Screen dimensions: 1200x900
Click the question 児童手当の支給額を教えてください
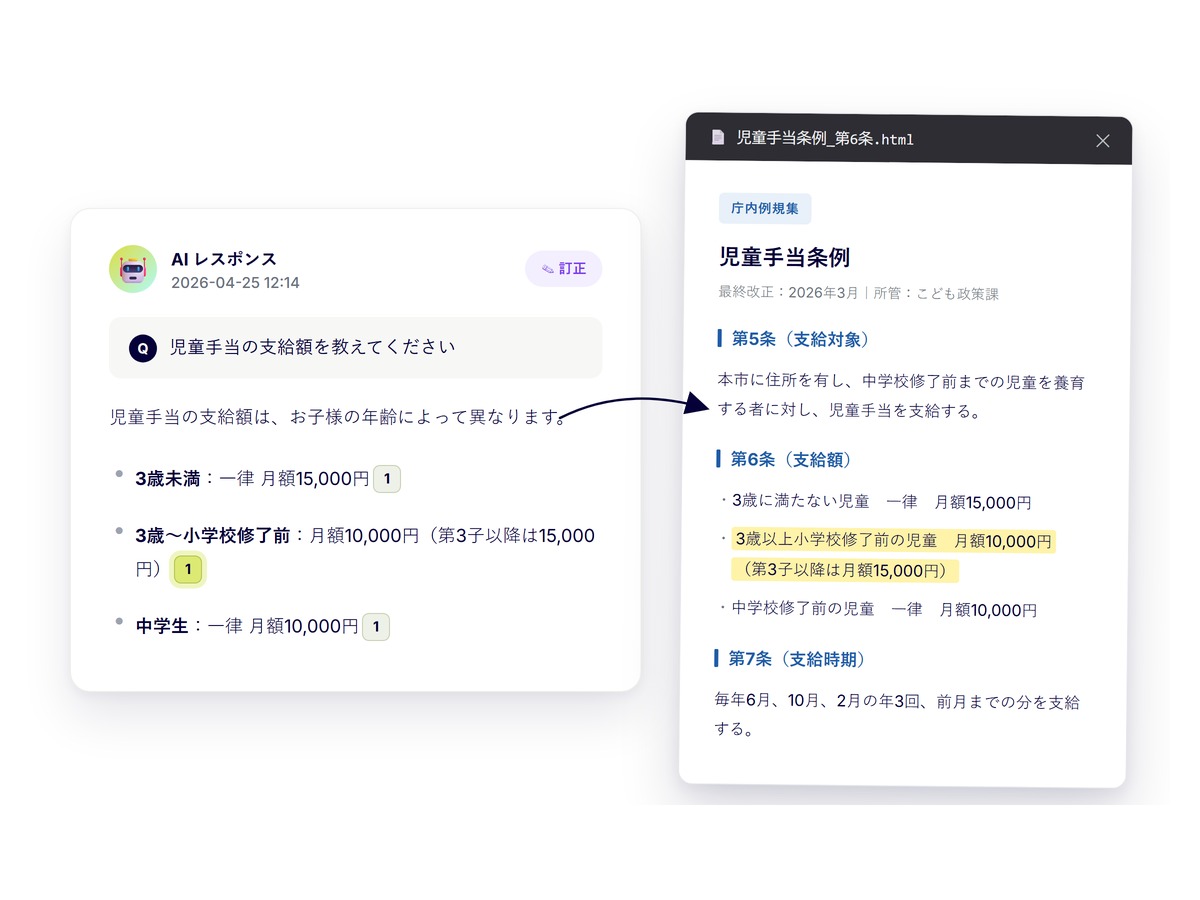(312, 348)
